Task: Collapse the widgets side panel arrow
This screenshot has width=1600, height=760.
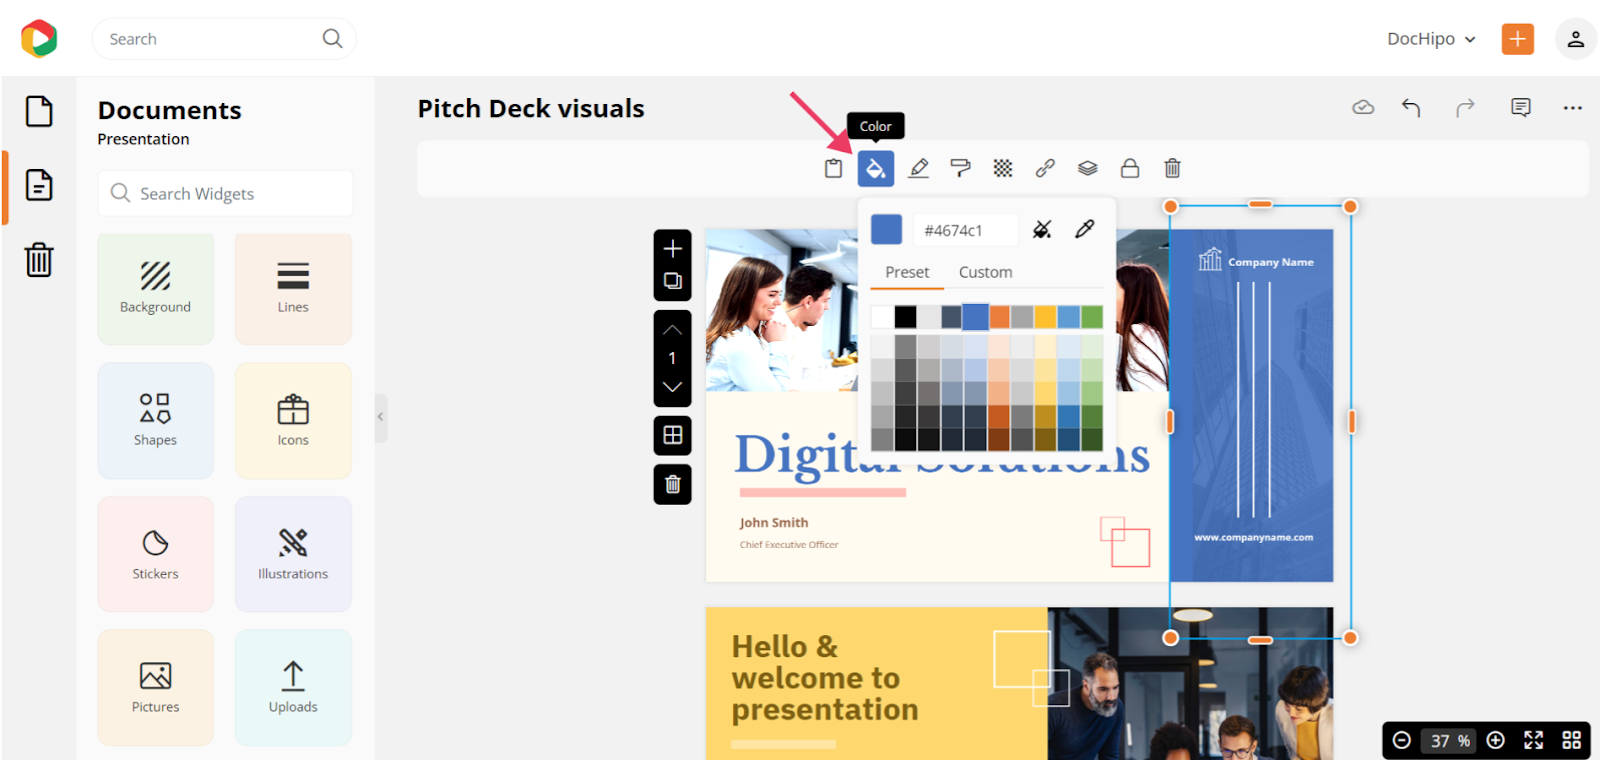Action: click(381, 417)
